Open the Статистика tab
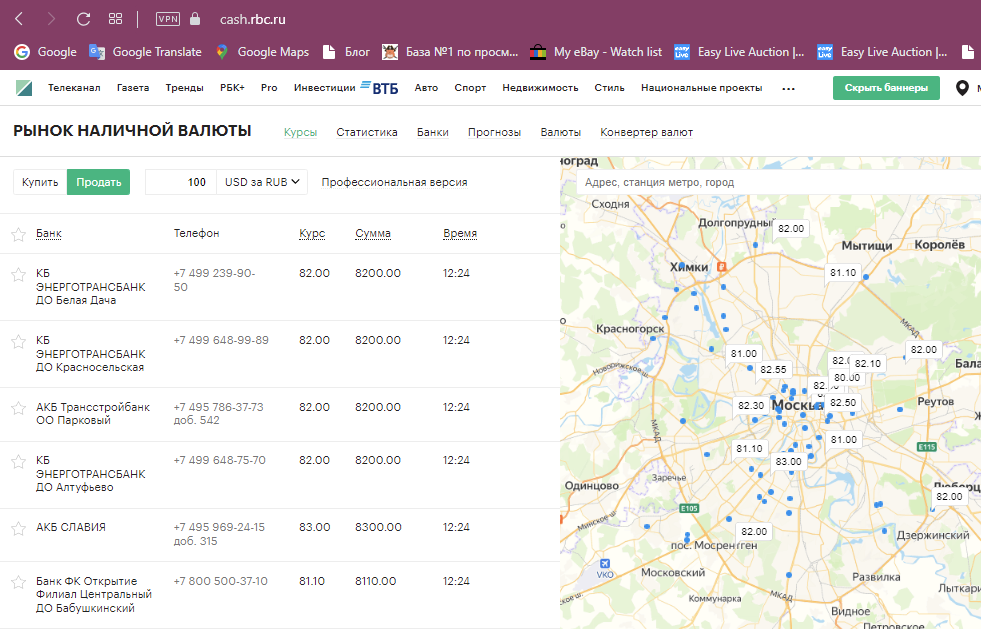 point(367,132)
